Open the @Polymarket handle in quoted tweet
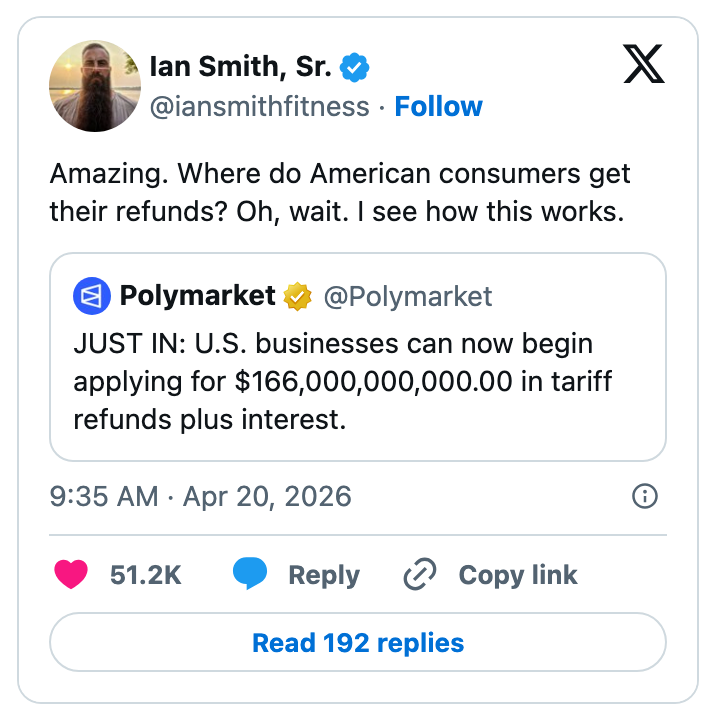This screenshot has height=726, width=722. coord(408,296)
